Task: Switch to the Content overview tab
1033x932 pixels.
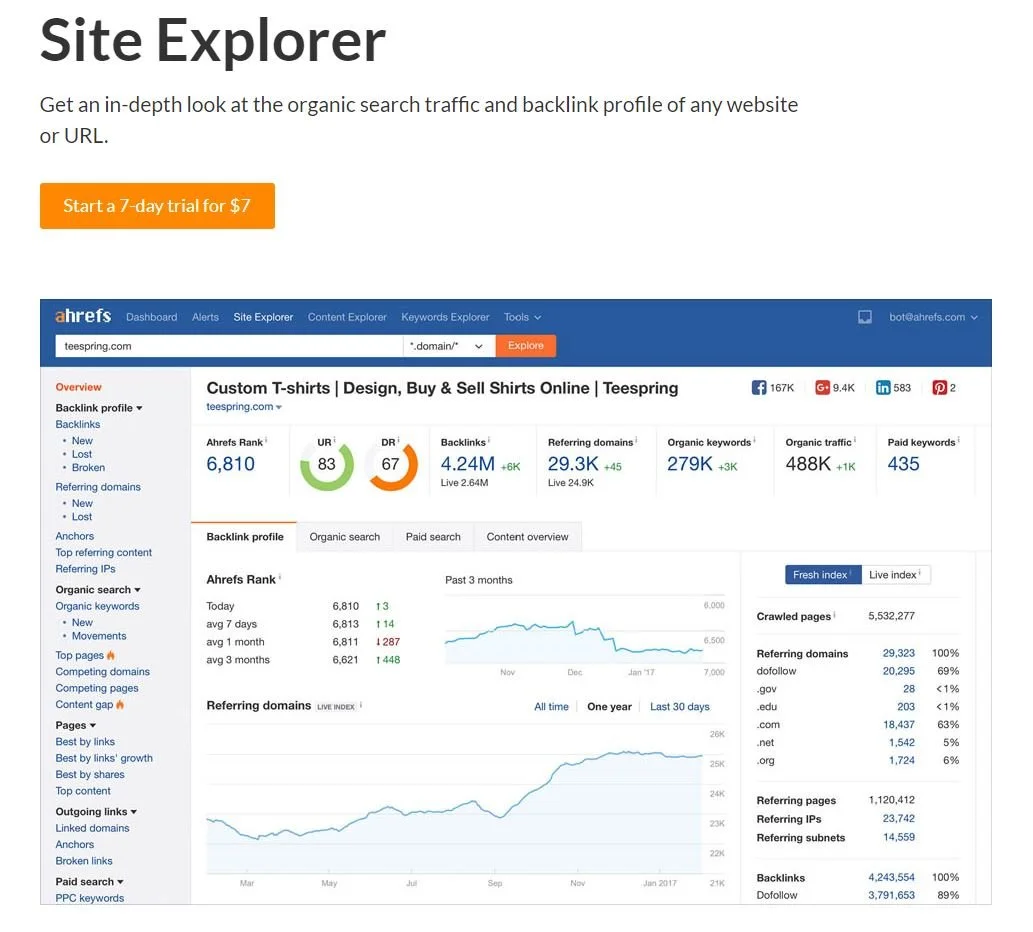Action: (x=528, y=537)
